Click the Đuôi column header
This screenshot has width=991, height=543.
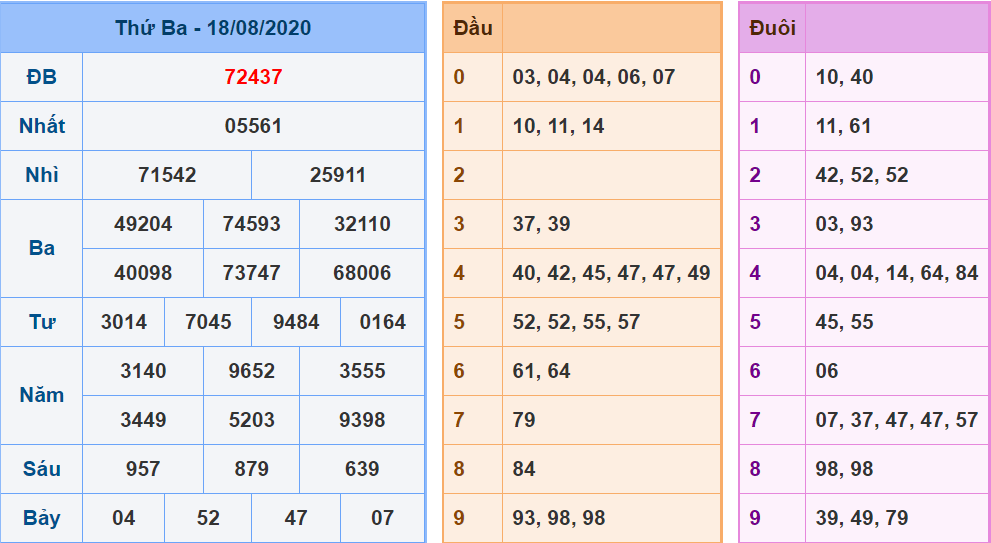[772, 28]
